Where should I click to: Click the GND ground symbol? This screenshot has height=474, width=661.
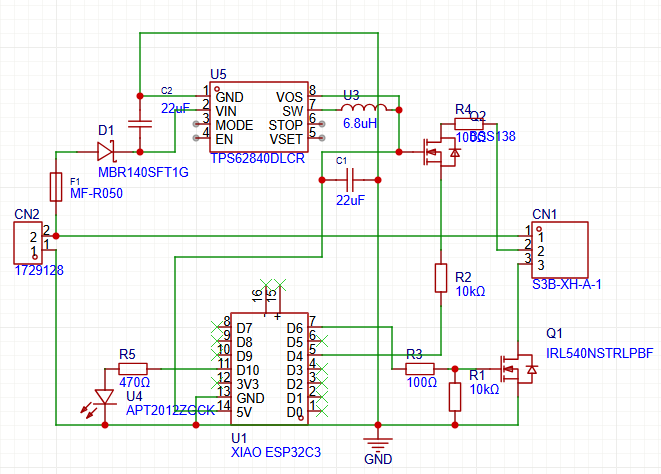pos(378,444)
